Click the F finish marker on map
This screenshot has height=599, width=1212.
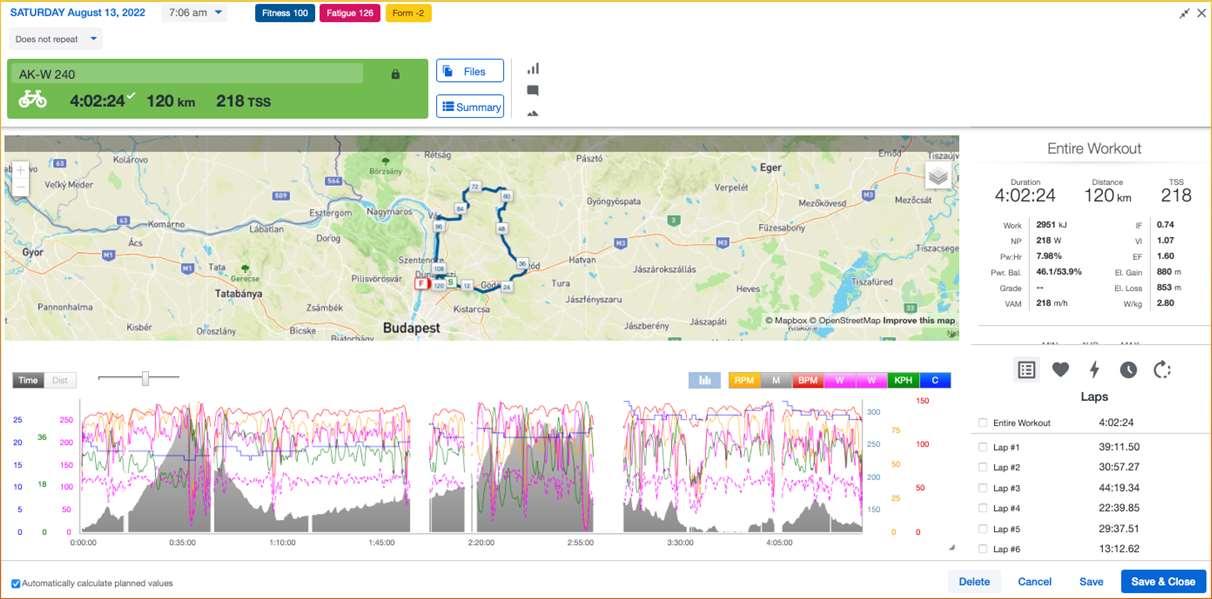422,284
